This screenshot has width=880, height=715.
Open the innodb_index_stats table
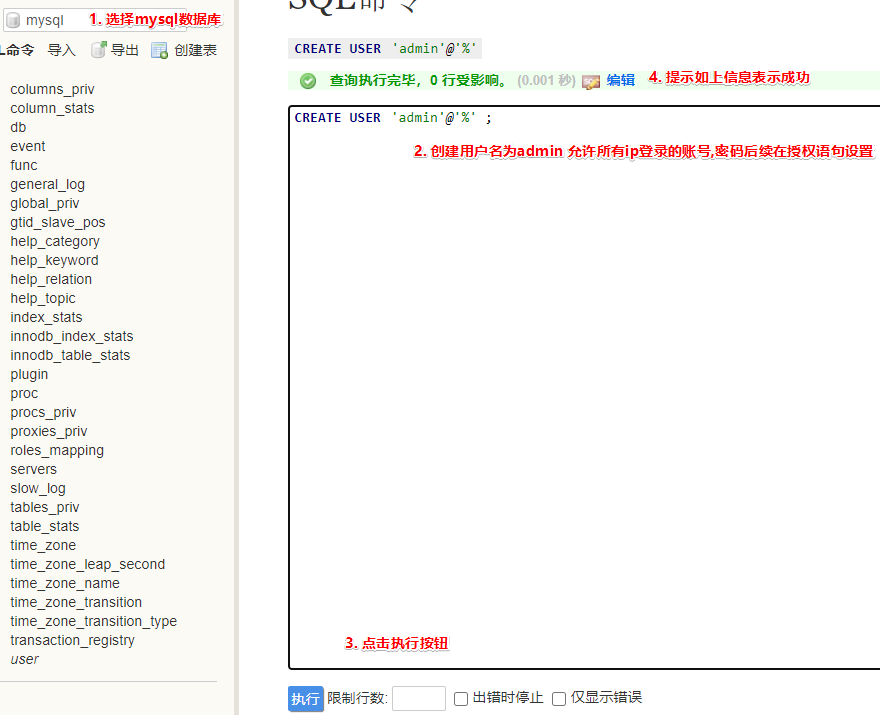click(x=72, y=337)
